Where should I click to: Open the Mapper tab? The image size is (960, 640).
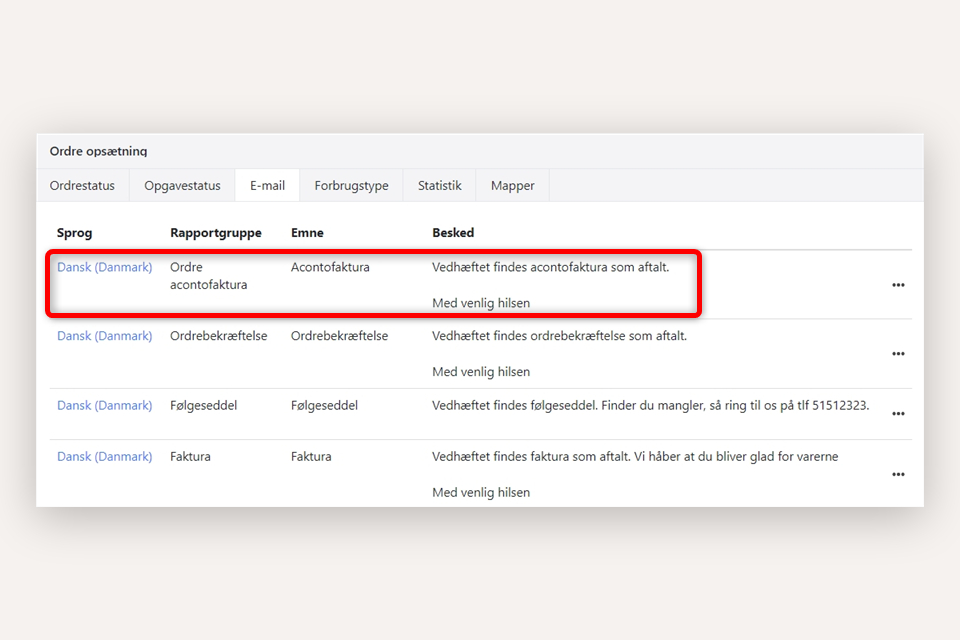[512, 185]
